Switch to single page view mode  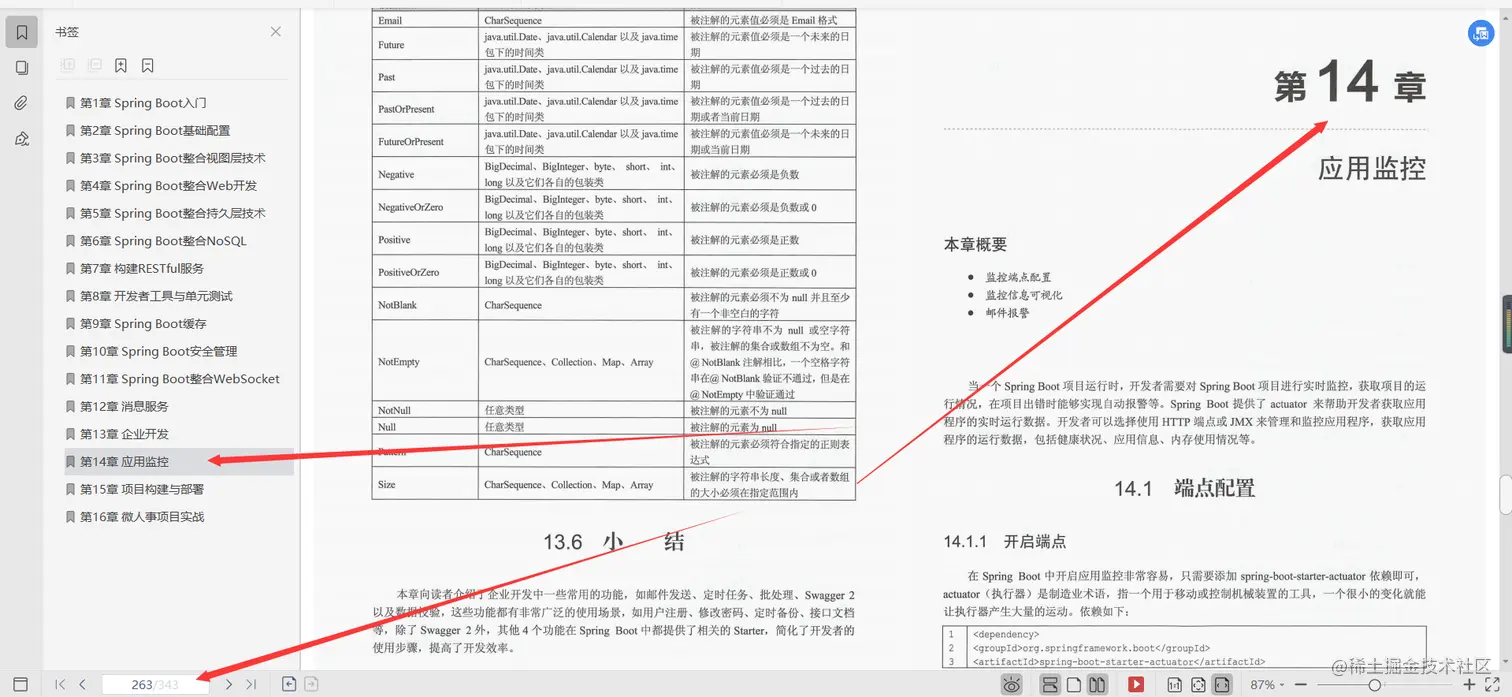(1075, 685)
